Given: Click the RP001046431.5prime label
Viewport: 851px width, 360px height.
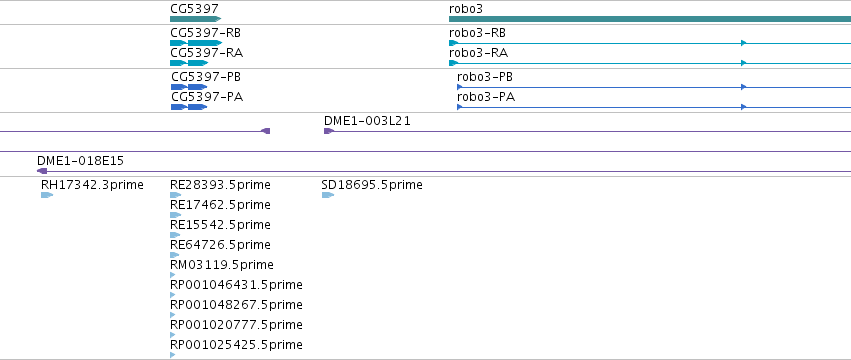Looking at the screenshot, I should [236, 285].
